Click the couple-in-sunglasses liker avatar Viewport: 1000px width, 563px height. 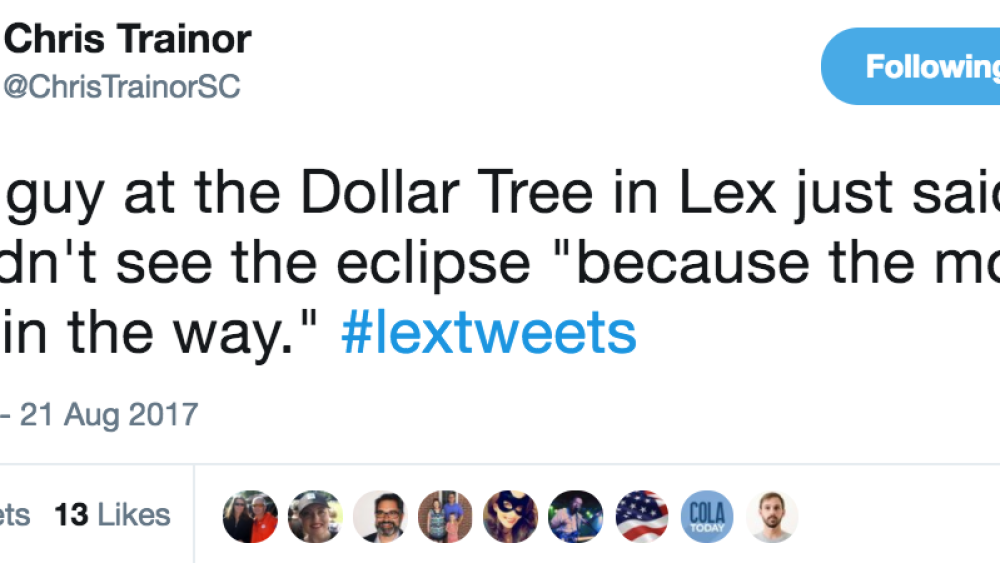250,517
